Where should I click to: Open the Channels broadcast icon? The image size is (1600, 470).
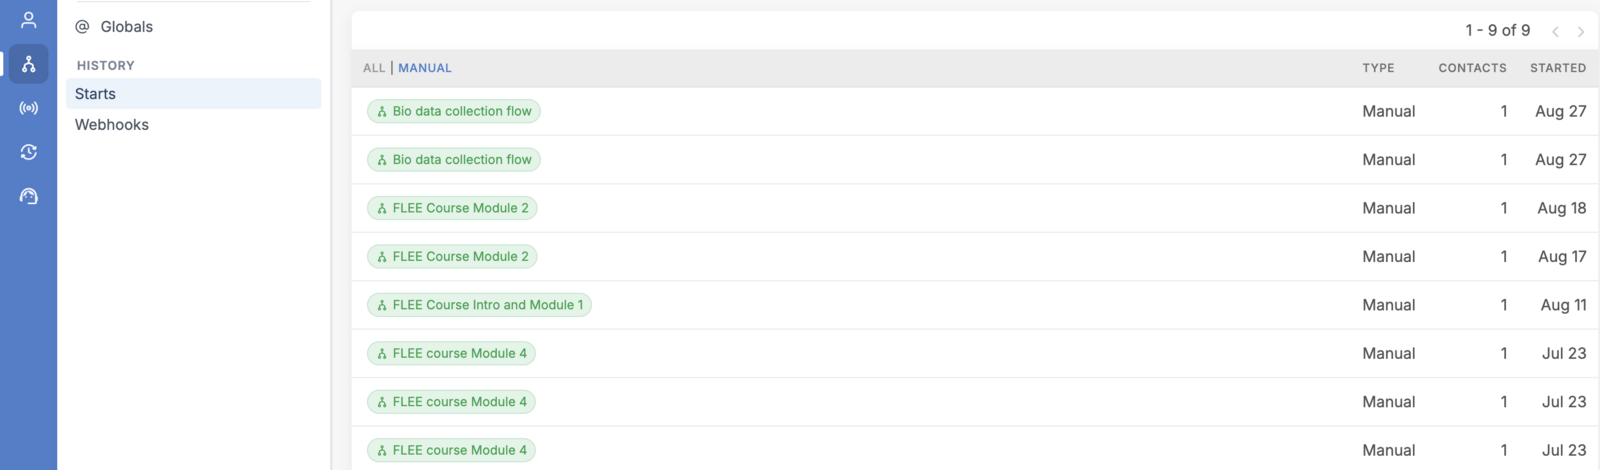tap(28, 108)
